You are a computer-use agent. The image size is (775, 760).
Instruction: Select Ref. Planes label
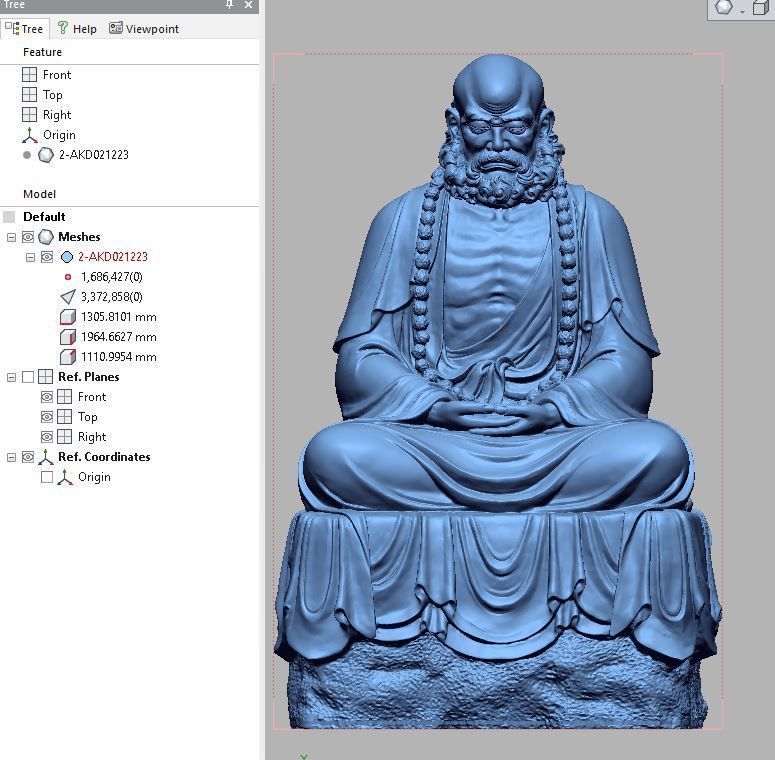click(x=88, y=377)
